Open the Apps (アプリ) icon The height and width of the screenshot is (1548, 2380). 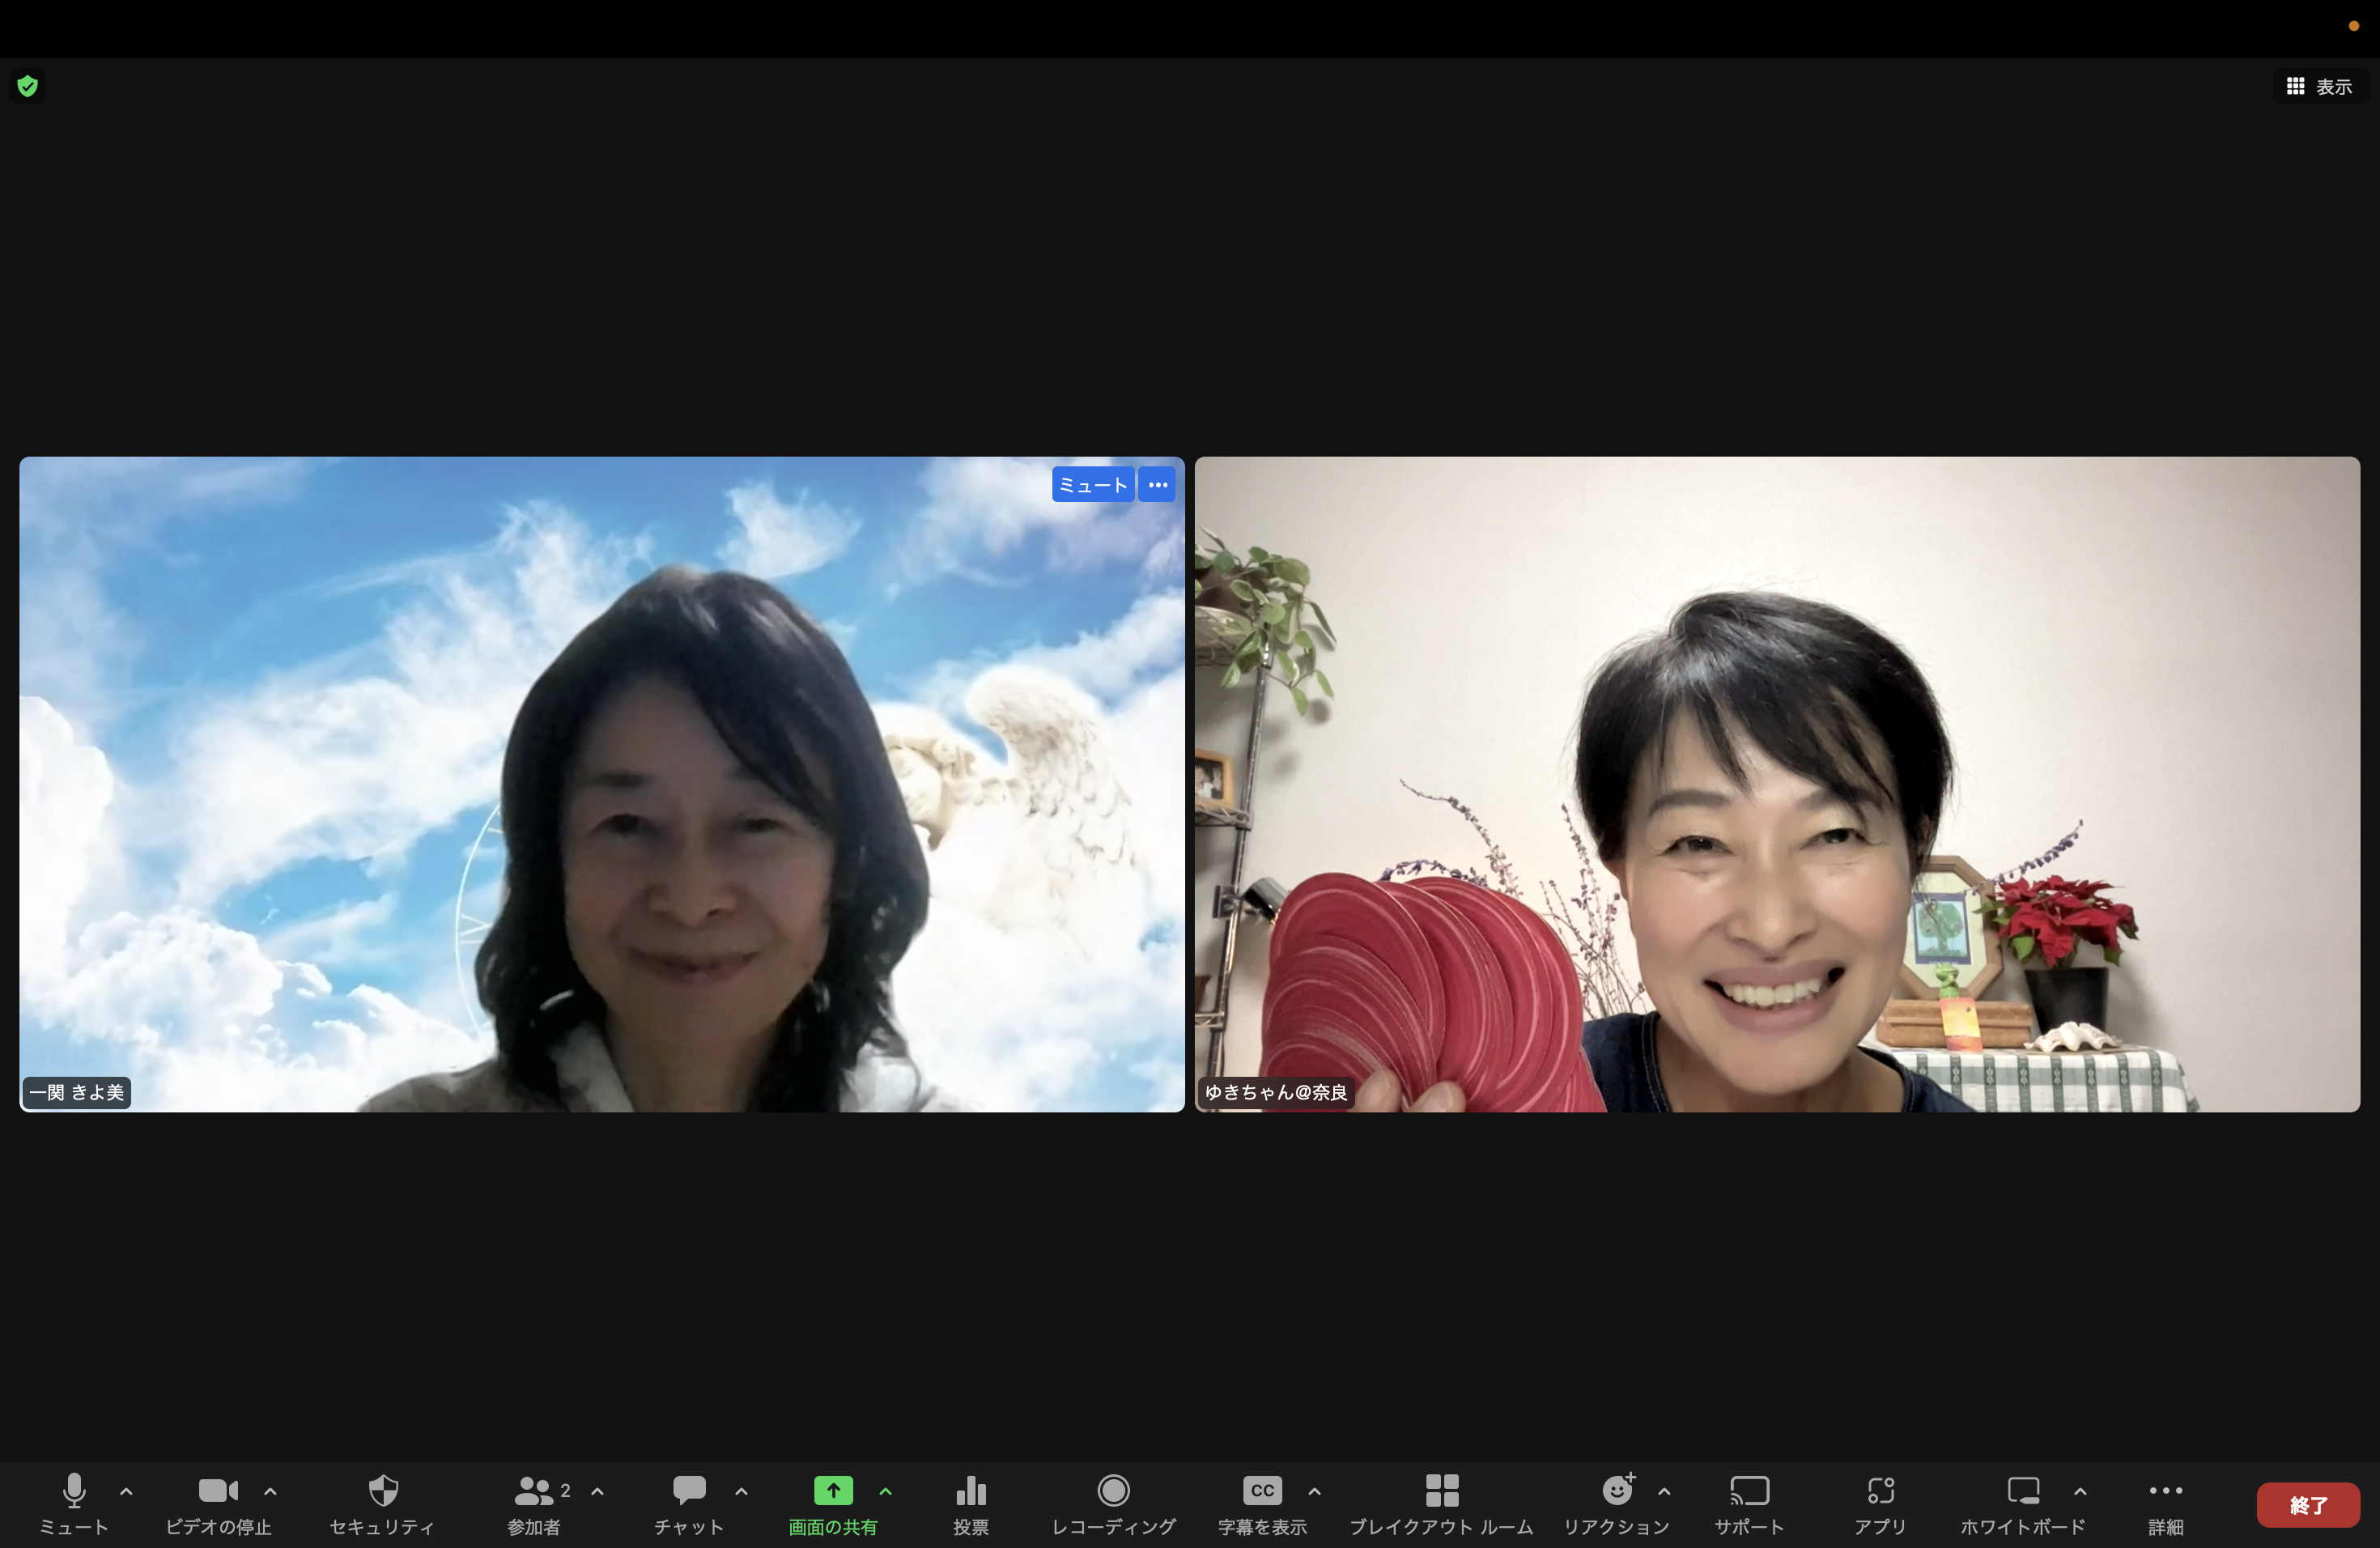point(1880,1491)
